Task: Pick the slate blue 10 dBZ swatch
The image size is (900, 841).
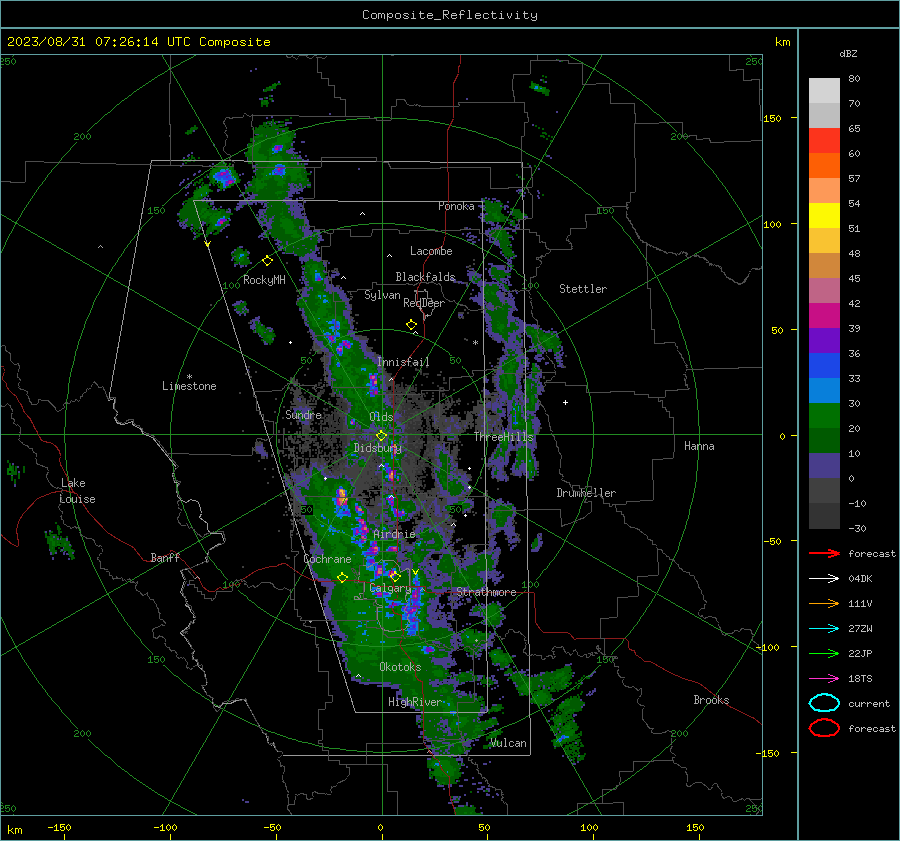Action: click(x=824, y=466)
